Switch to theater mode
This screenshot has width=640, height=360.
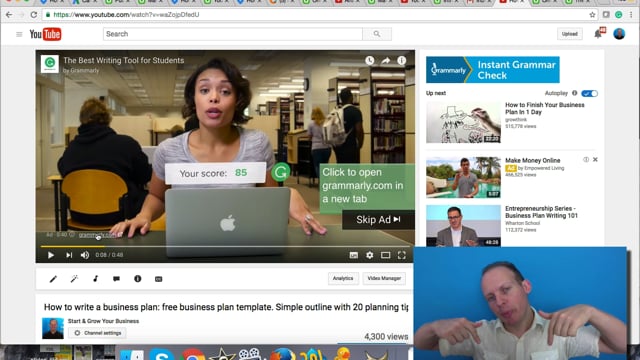click(x=385, y=255)
